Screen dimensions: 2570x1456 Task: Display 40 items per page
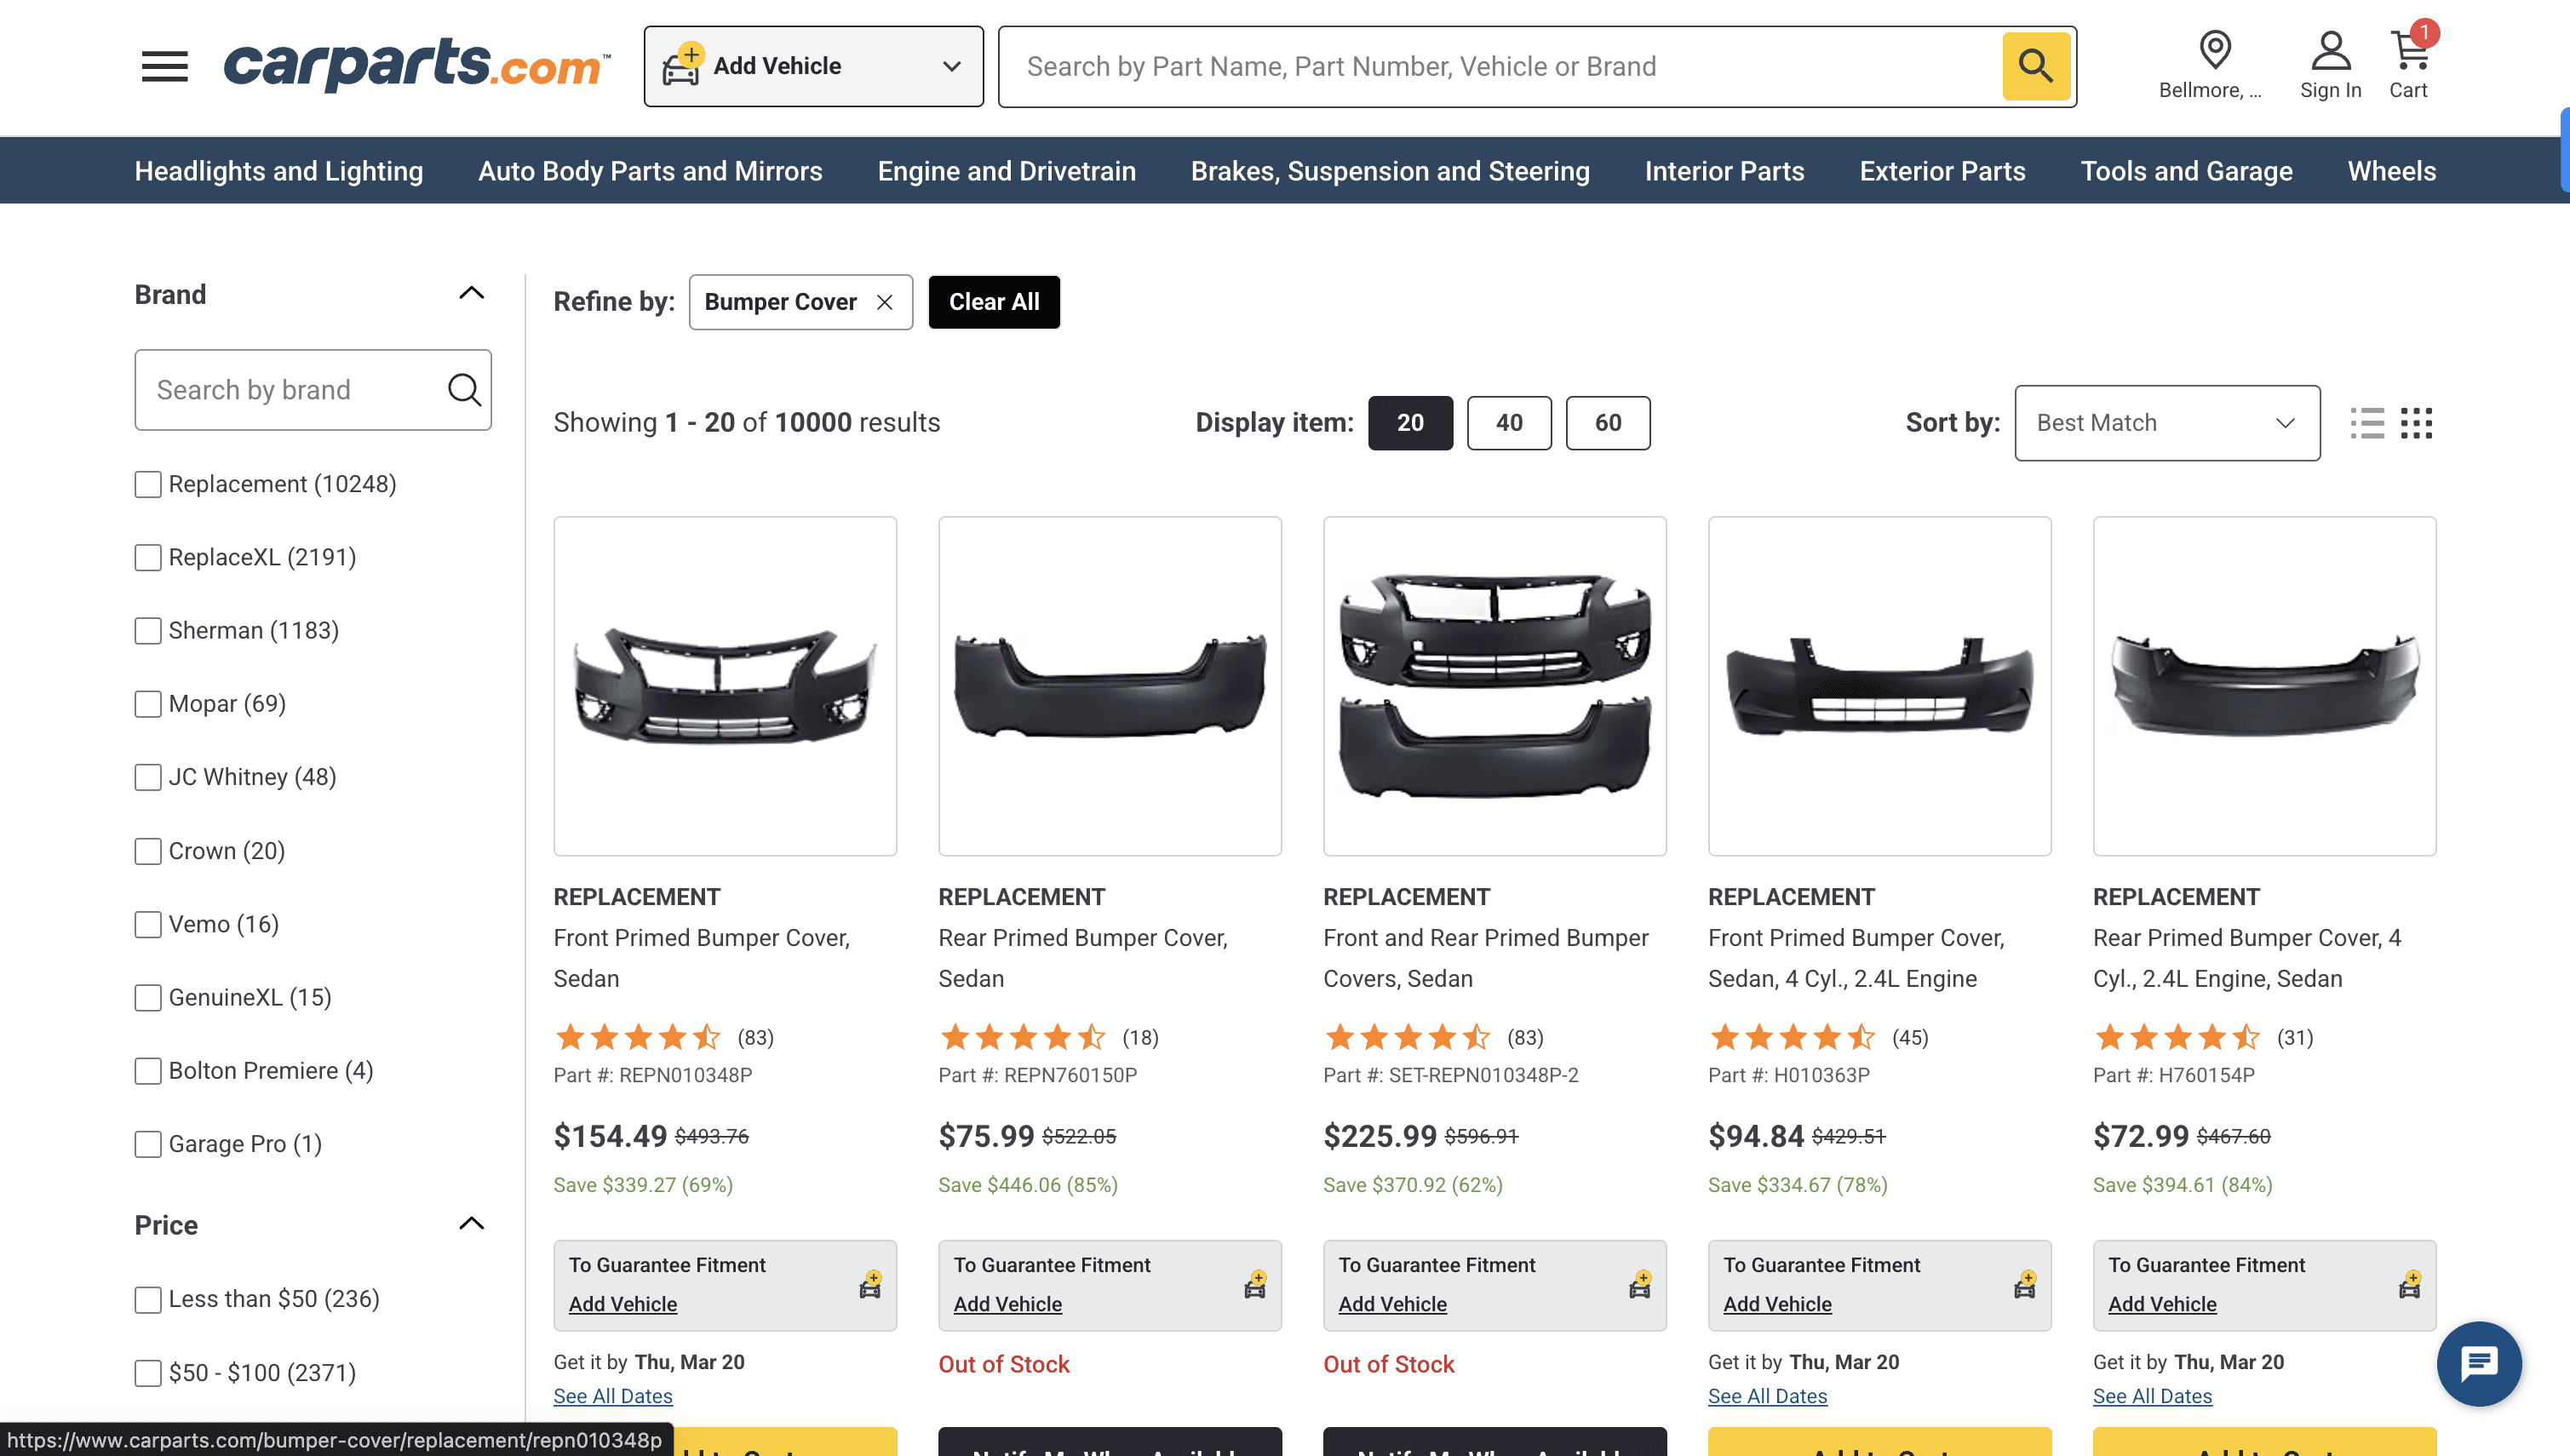1508,423
